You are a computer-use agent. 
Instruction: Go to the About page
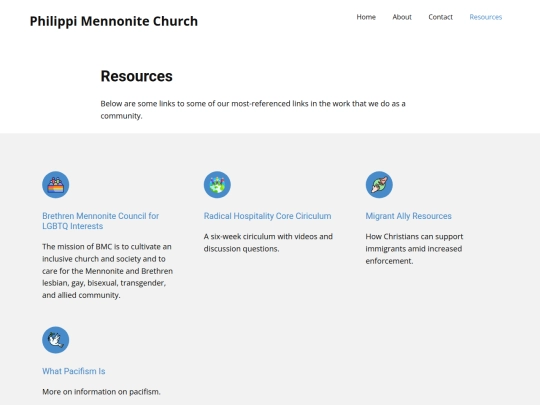pos(402,17)
